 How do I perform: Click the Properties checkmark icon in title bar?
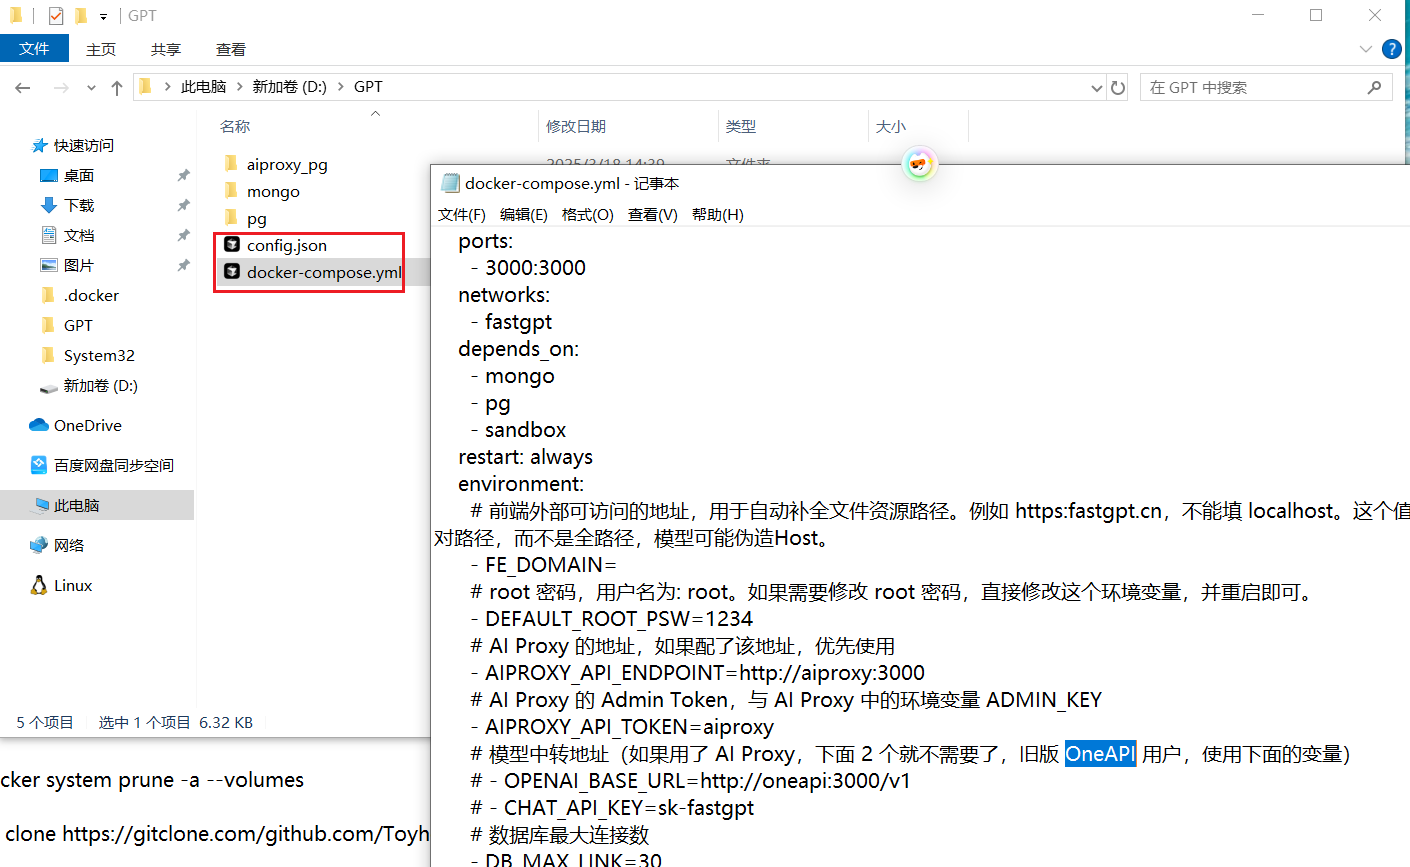point(56,16)
